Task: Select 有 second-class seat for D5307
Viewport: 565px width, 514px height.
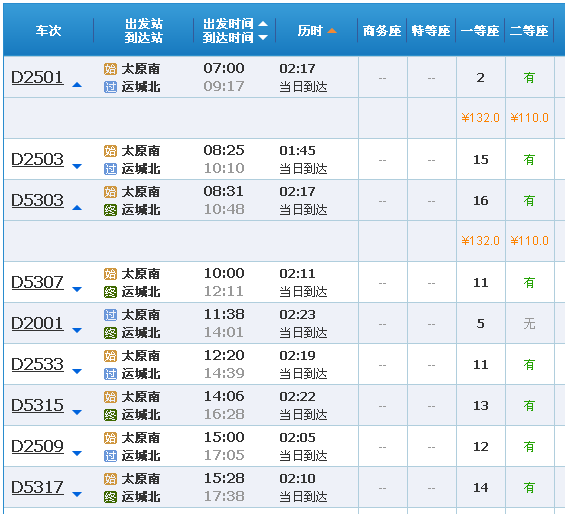Action: [529, 283]
